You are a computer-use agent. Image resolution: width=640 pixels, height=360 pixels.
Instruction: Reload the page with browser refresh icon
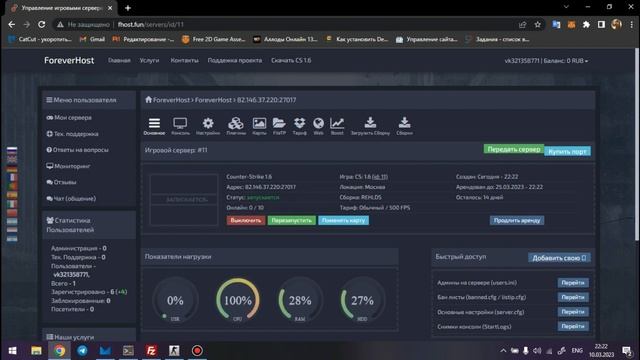(42, 24)
